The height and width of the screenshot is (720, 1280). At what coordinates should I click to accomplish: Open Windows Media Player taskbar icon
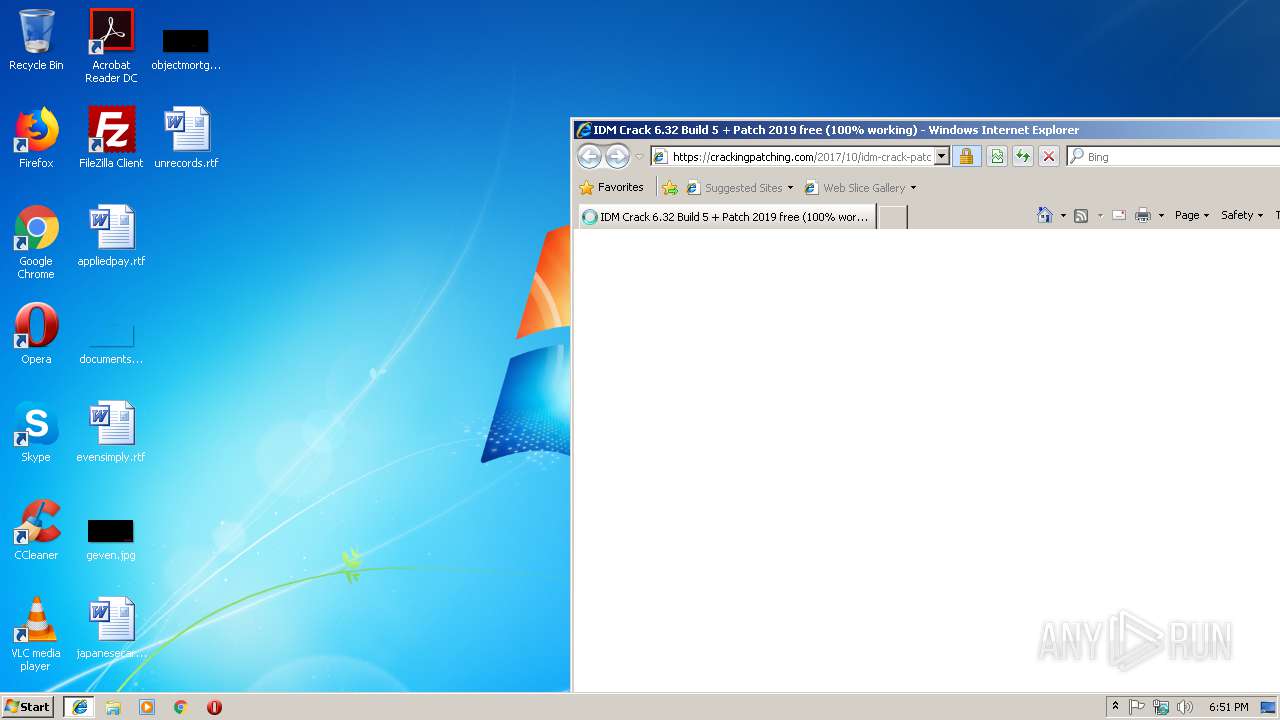point(147,707)
